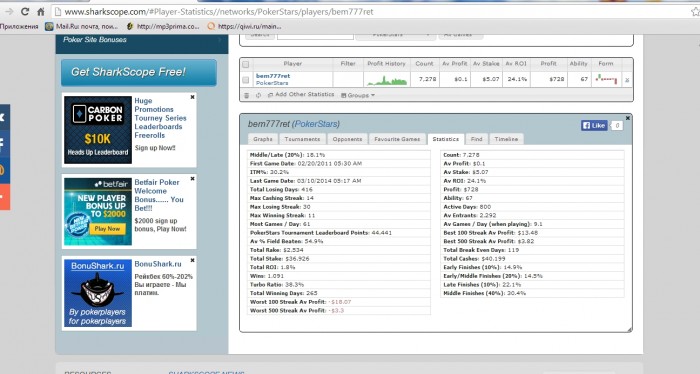The image size is (700, 374).
Task: Click the 'Active Days: 800' statistic
Action: point(467,207)
